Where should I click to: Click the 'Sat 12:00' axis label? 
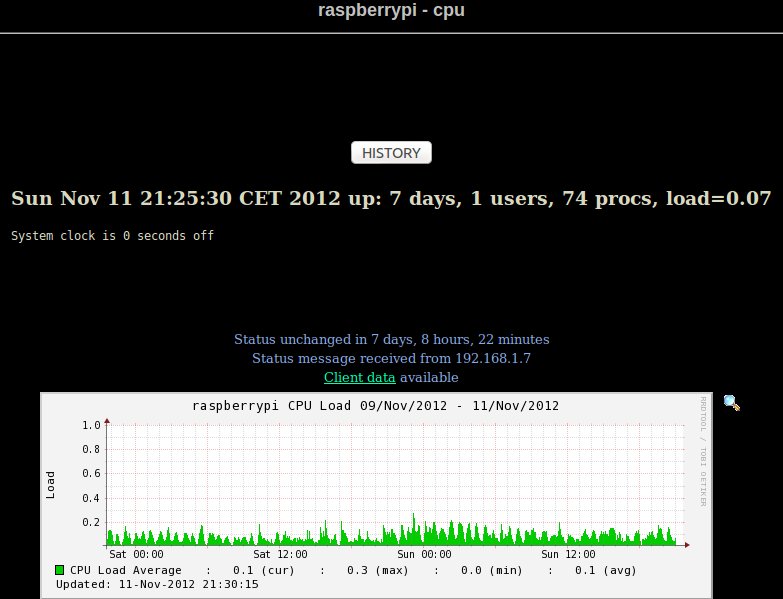point(280,554)
